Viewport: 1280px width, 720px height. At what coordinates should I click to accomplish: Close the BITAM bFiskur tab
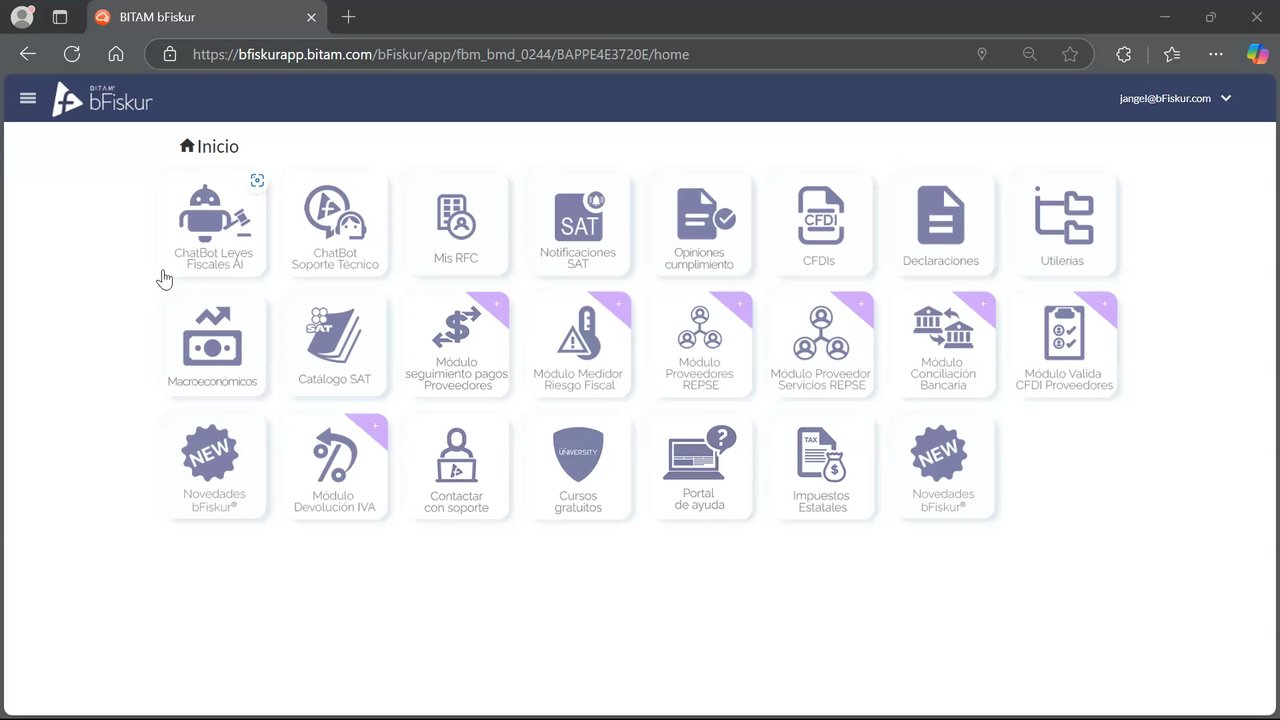(311, 17)
